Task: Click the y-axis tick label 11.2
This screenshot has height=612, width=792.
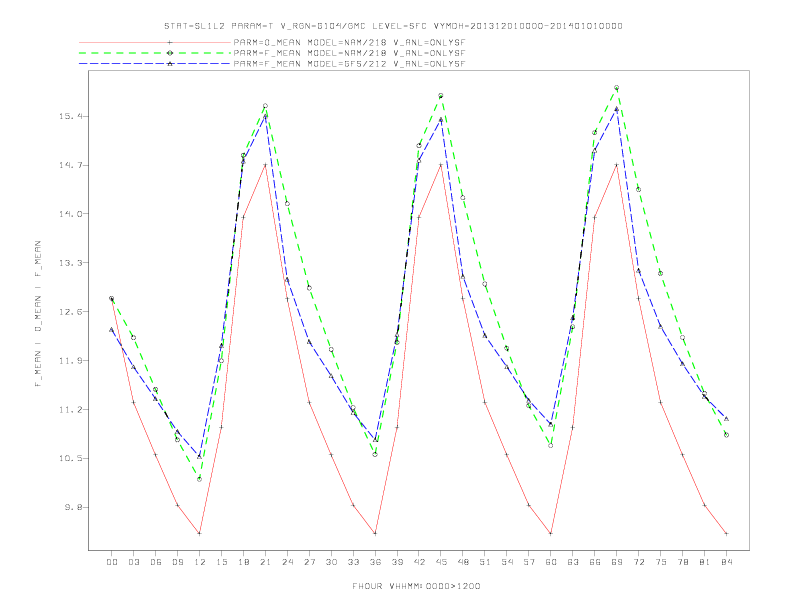Action: point(71,410)
